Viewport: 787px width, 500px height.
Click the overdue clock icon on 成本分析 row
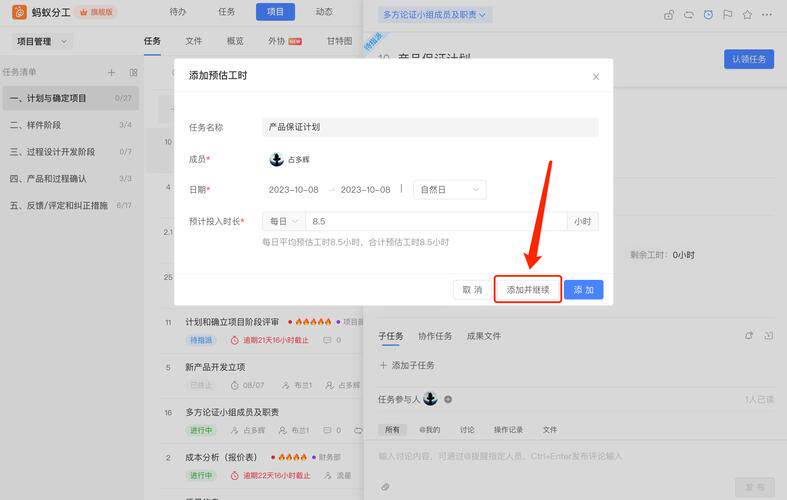pyautogui.click(x=234, y=475)
